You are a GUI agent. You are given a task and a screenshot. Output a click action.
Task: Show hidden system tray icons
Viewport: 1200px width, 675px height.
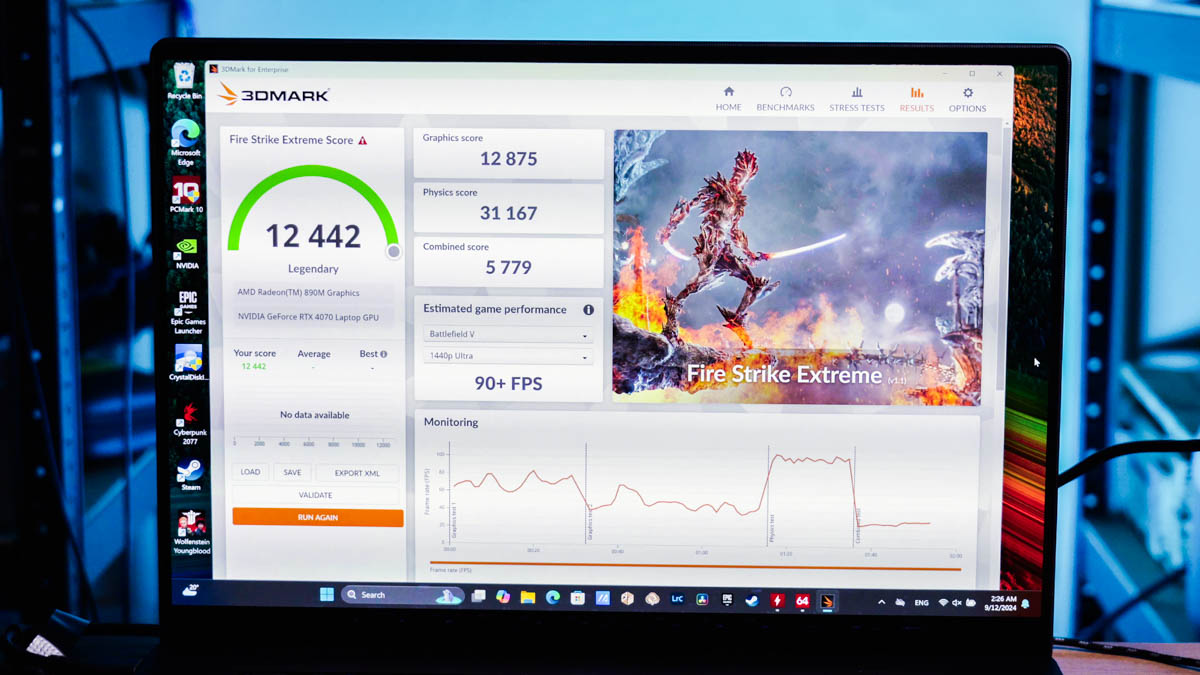(x=881, y=602)
